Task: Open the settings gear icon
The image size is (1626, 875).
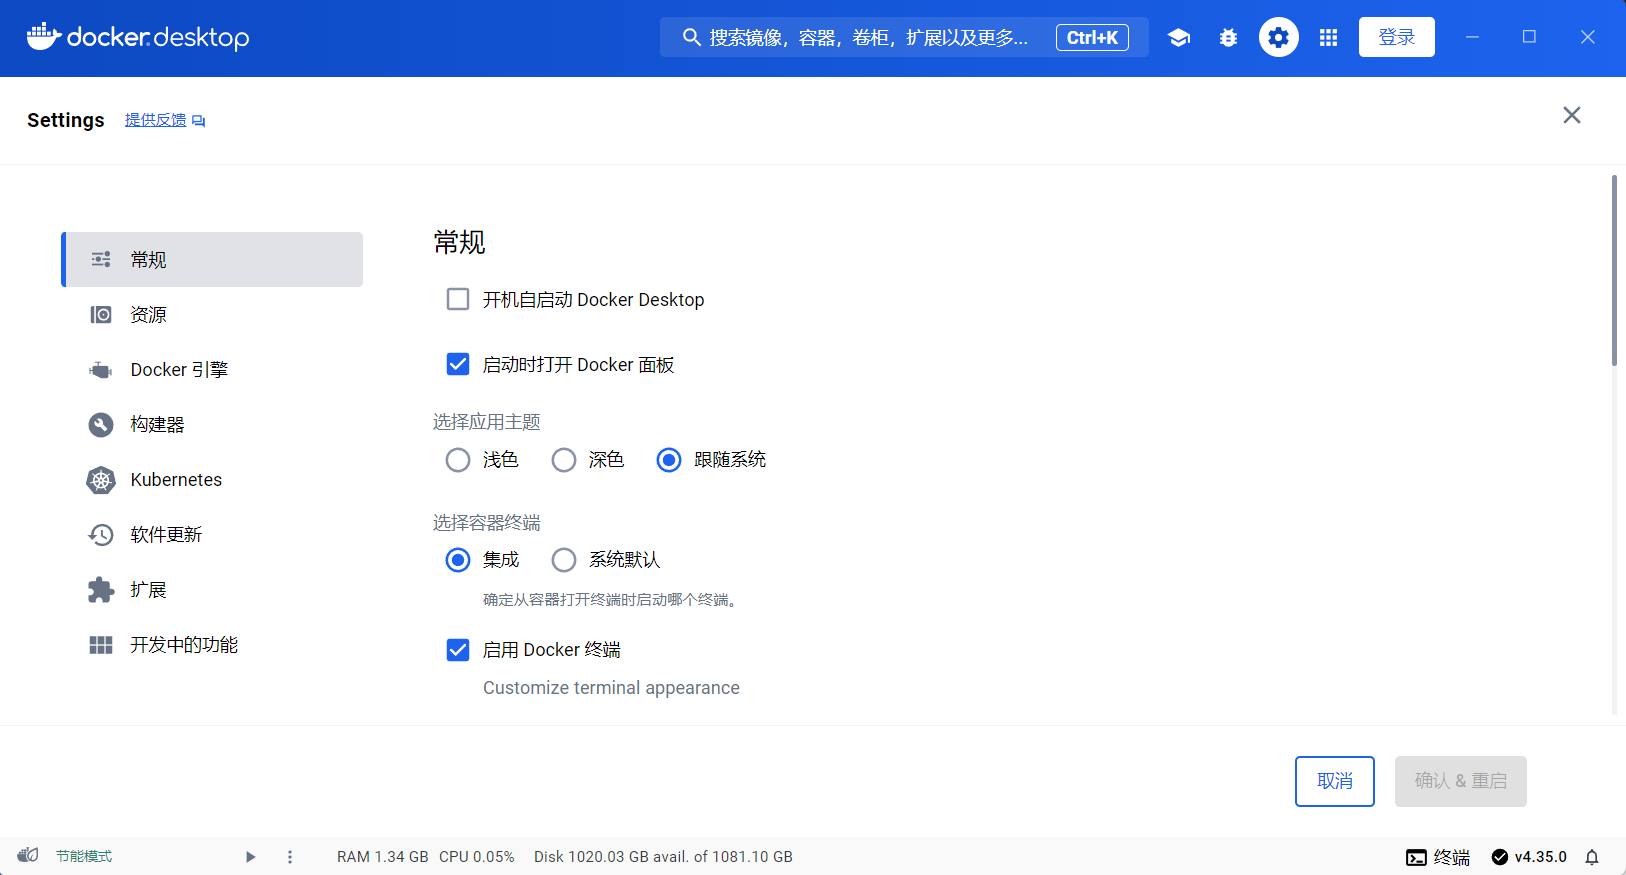Action: pyautogui.click(x=1278, y=38)
